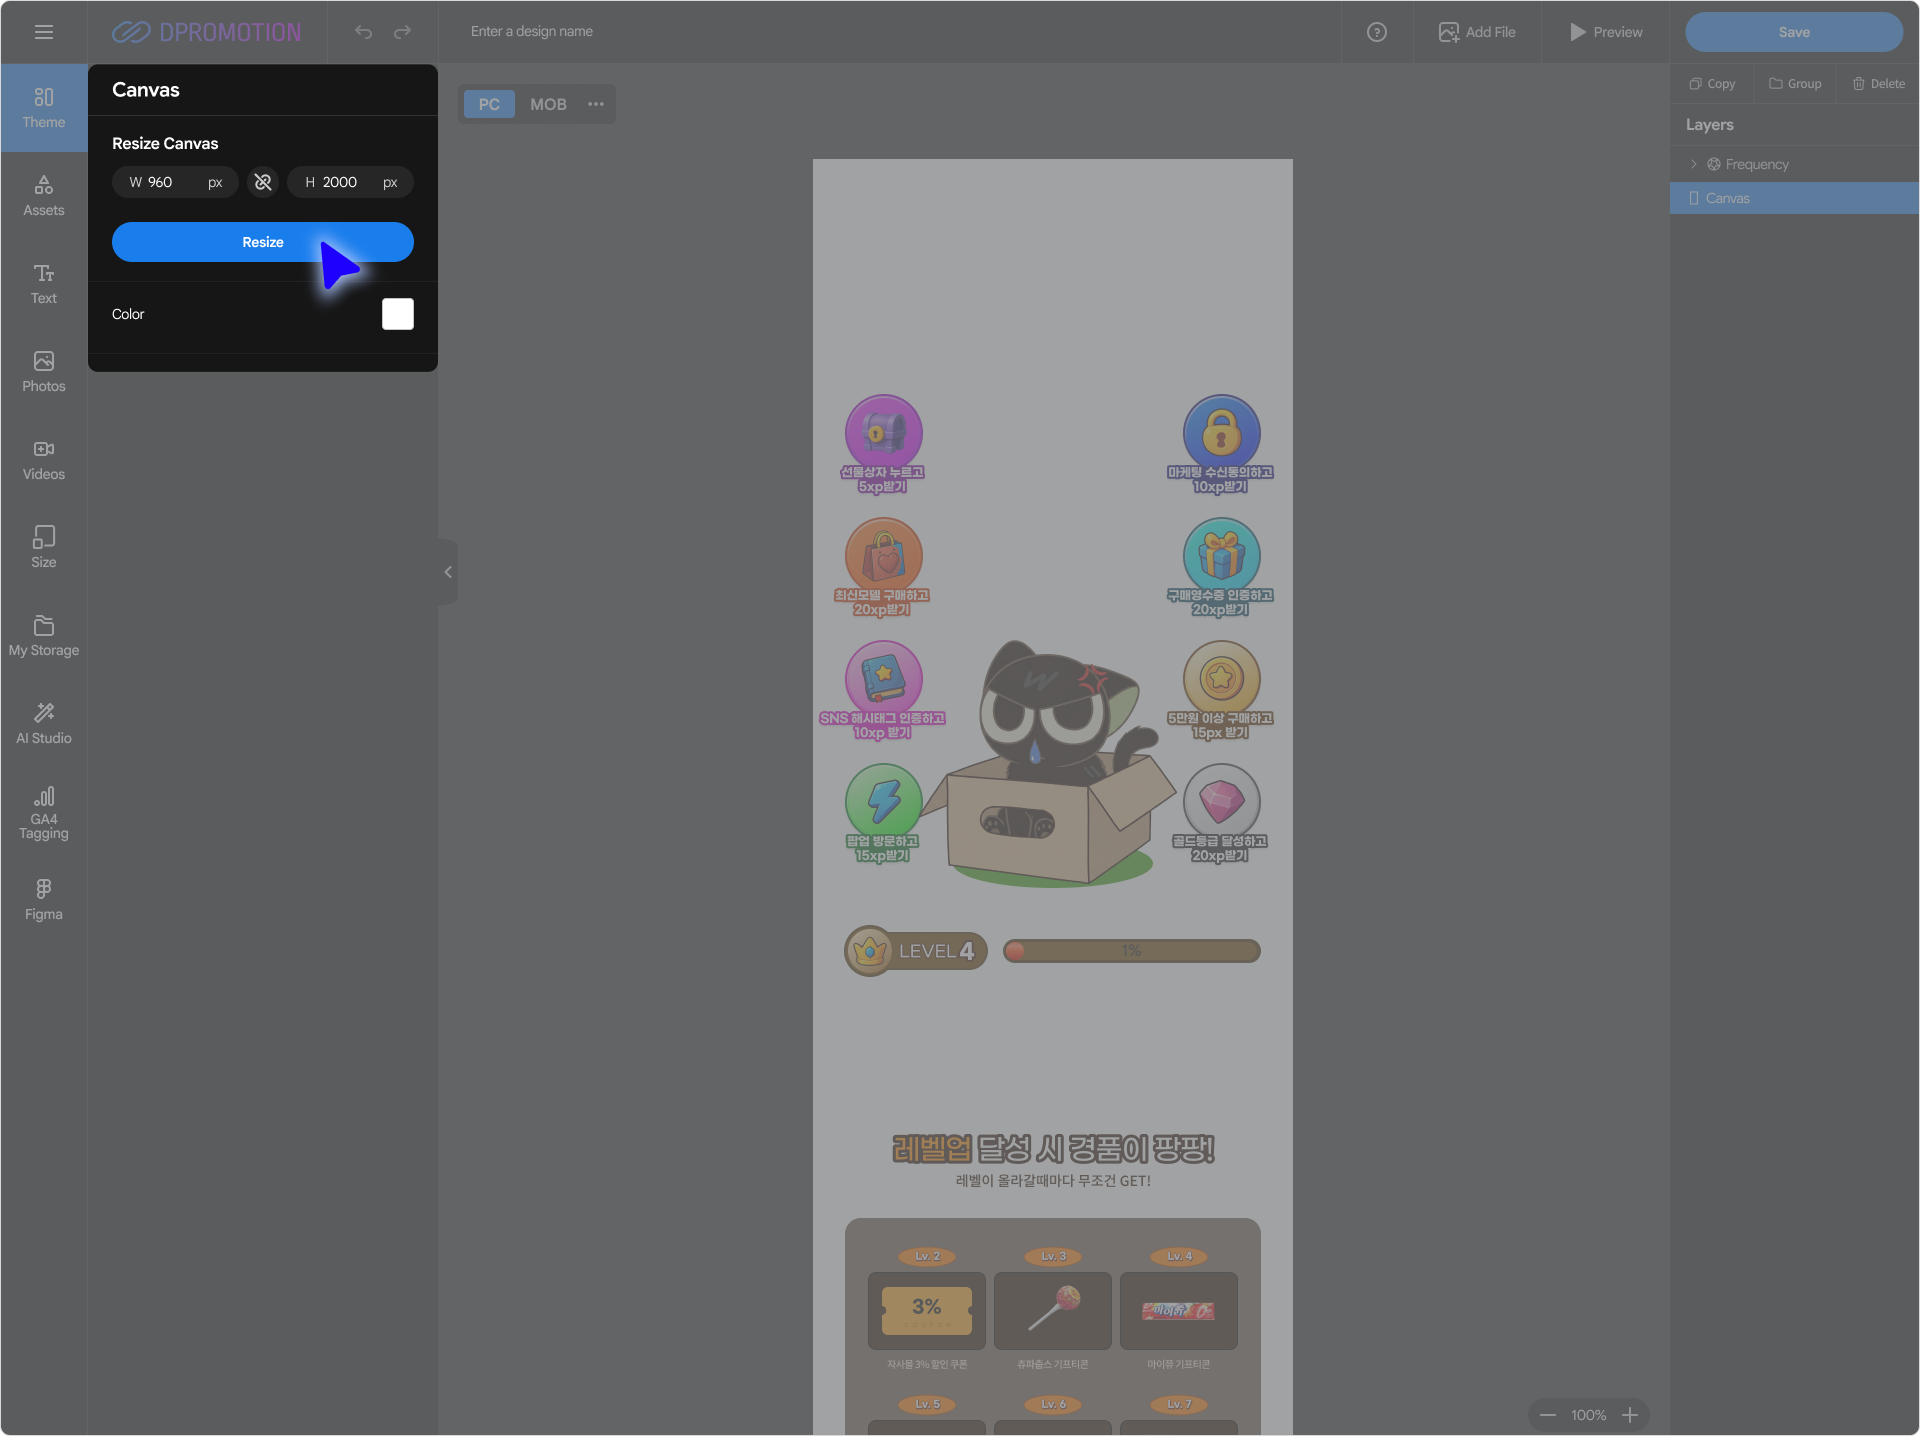
Task: Click the Delete layer button
Action: click(x=1879, y=84)
